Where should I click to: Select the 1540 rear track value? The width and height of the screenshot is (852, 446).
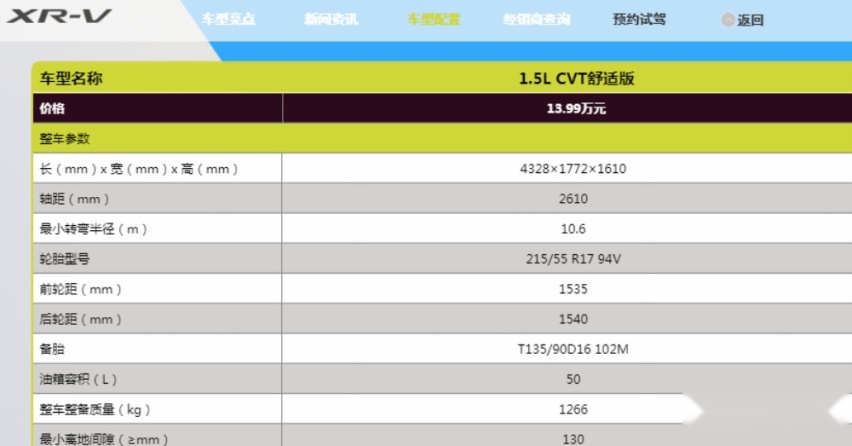click(573, 319)
